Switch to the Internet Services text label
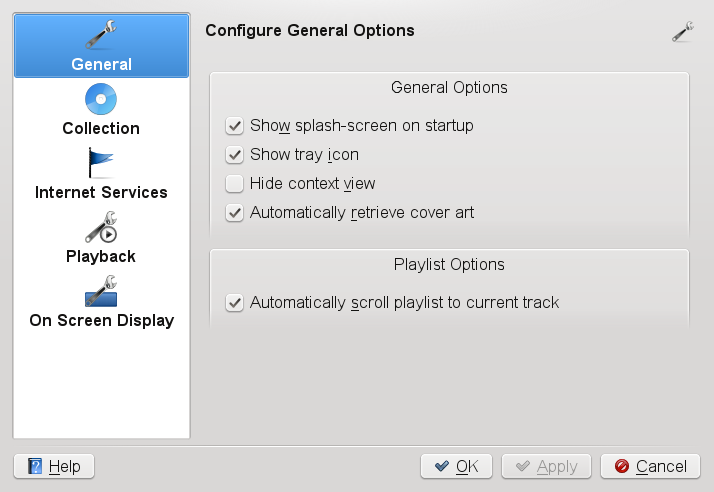The width and height of the screenshot is (714, 492). [101, 192]
